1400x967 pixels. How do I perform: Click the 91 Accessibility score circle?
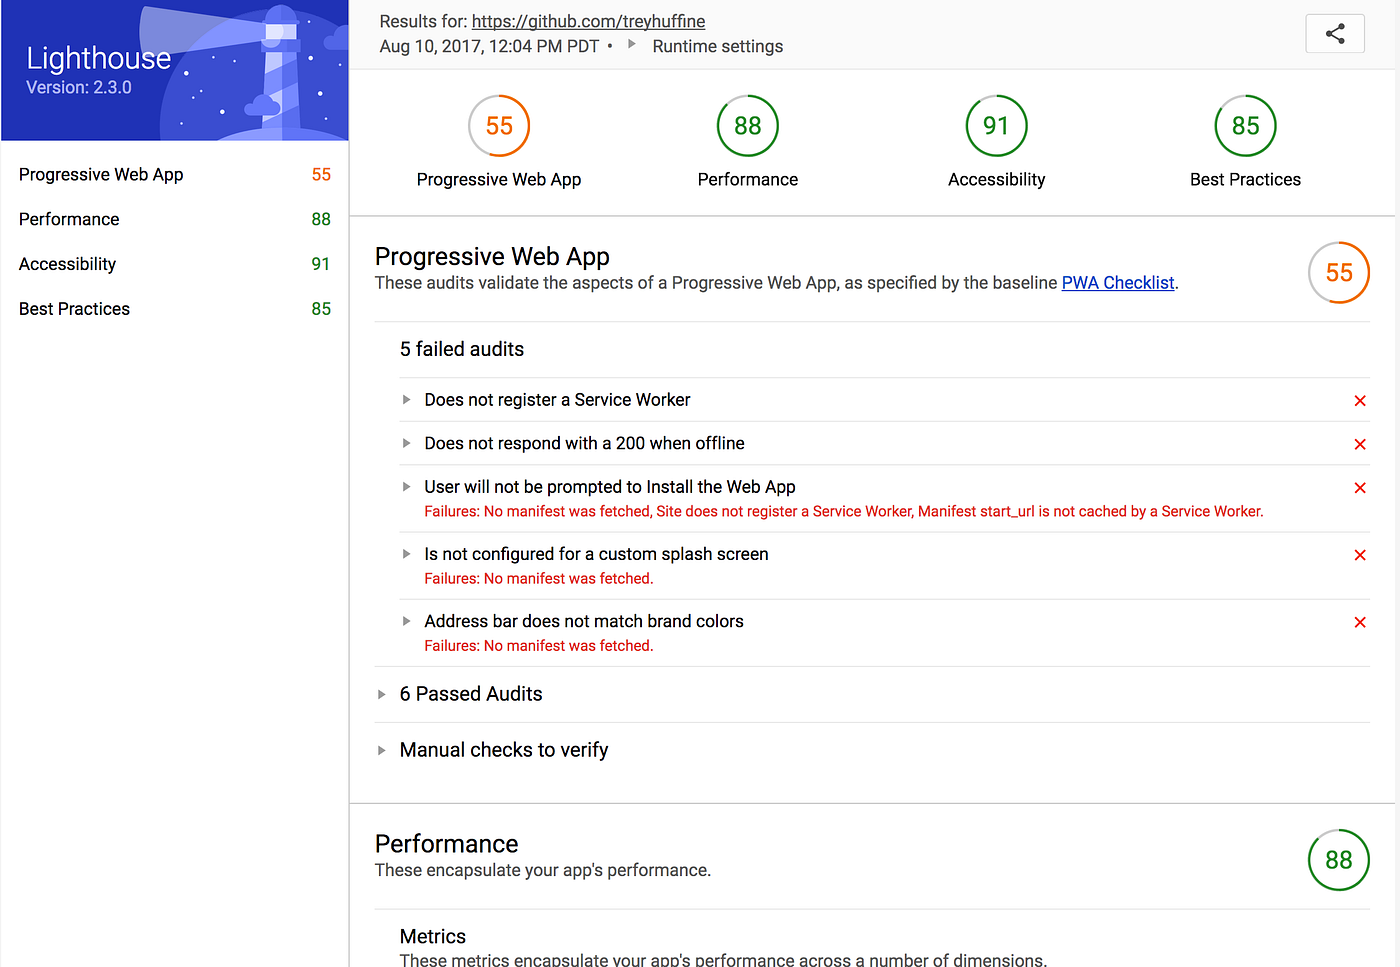click(x=996, y=125)
